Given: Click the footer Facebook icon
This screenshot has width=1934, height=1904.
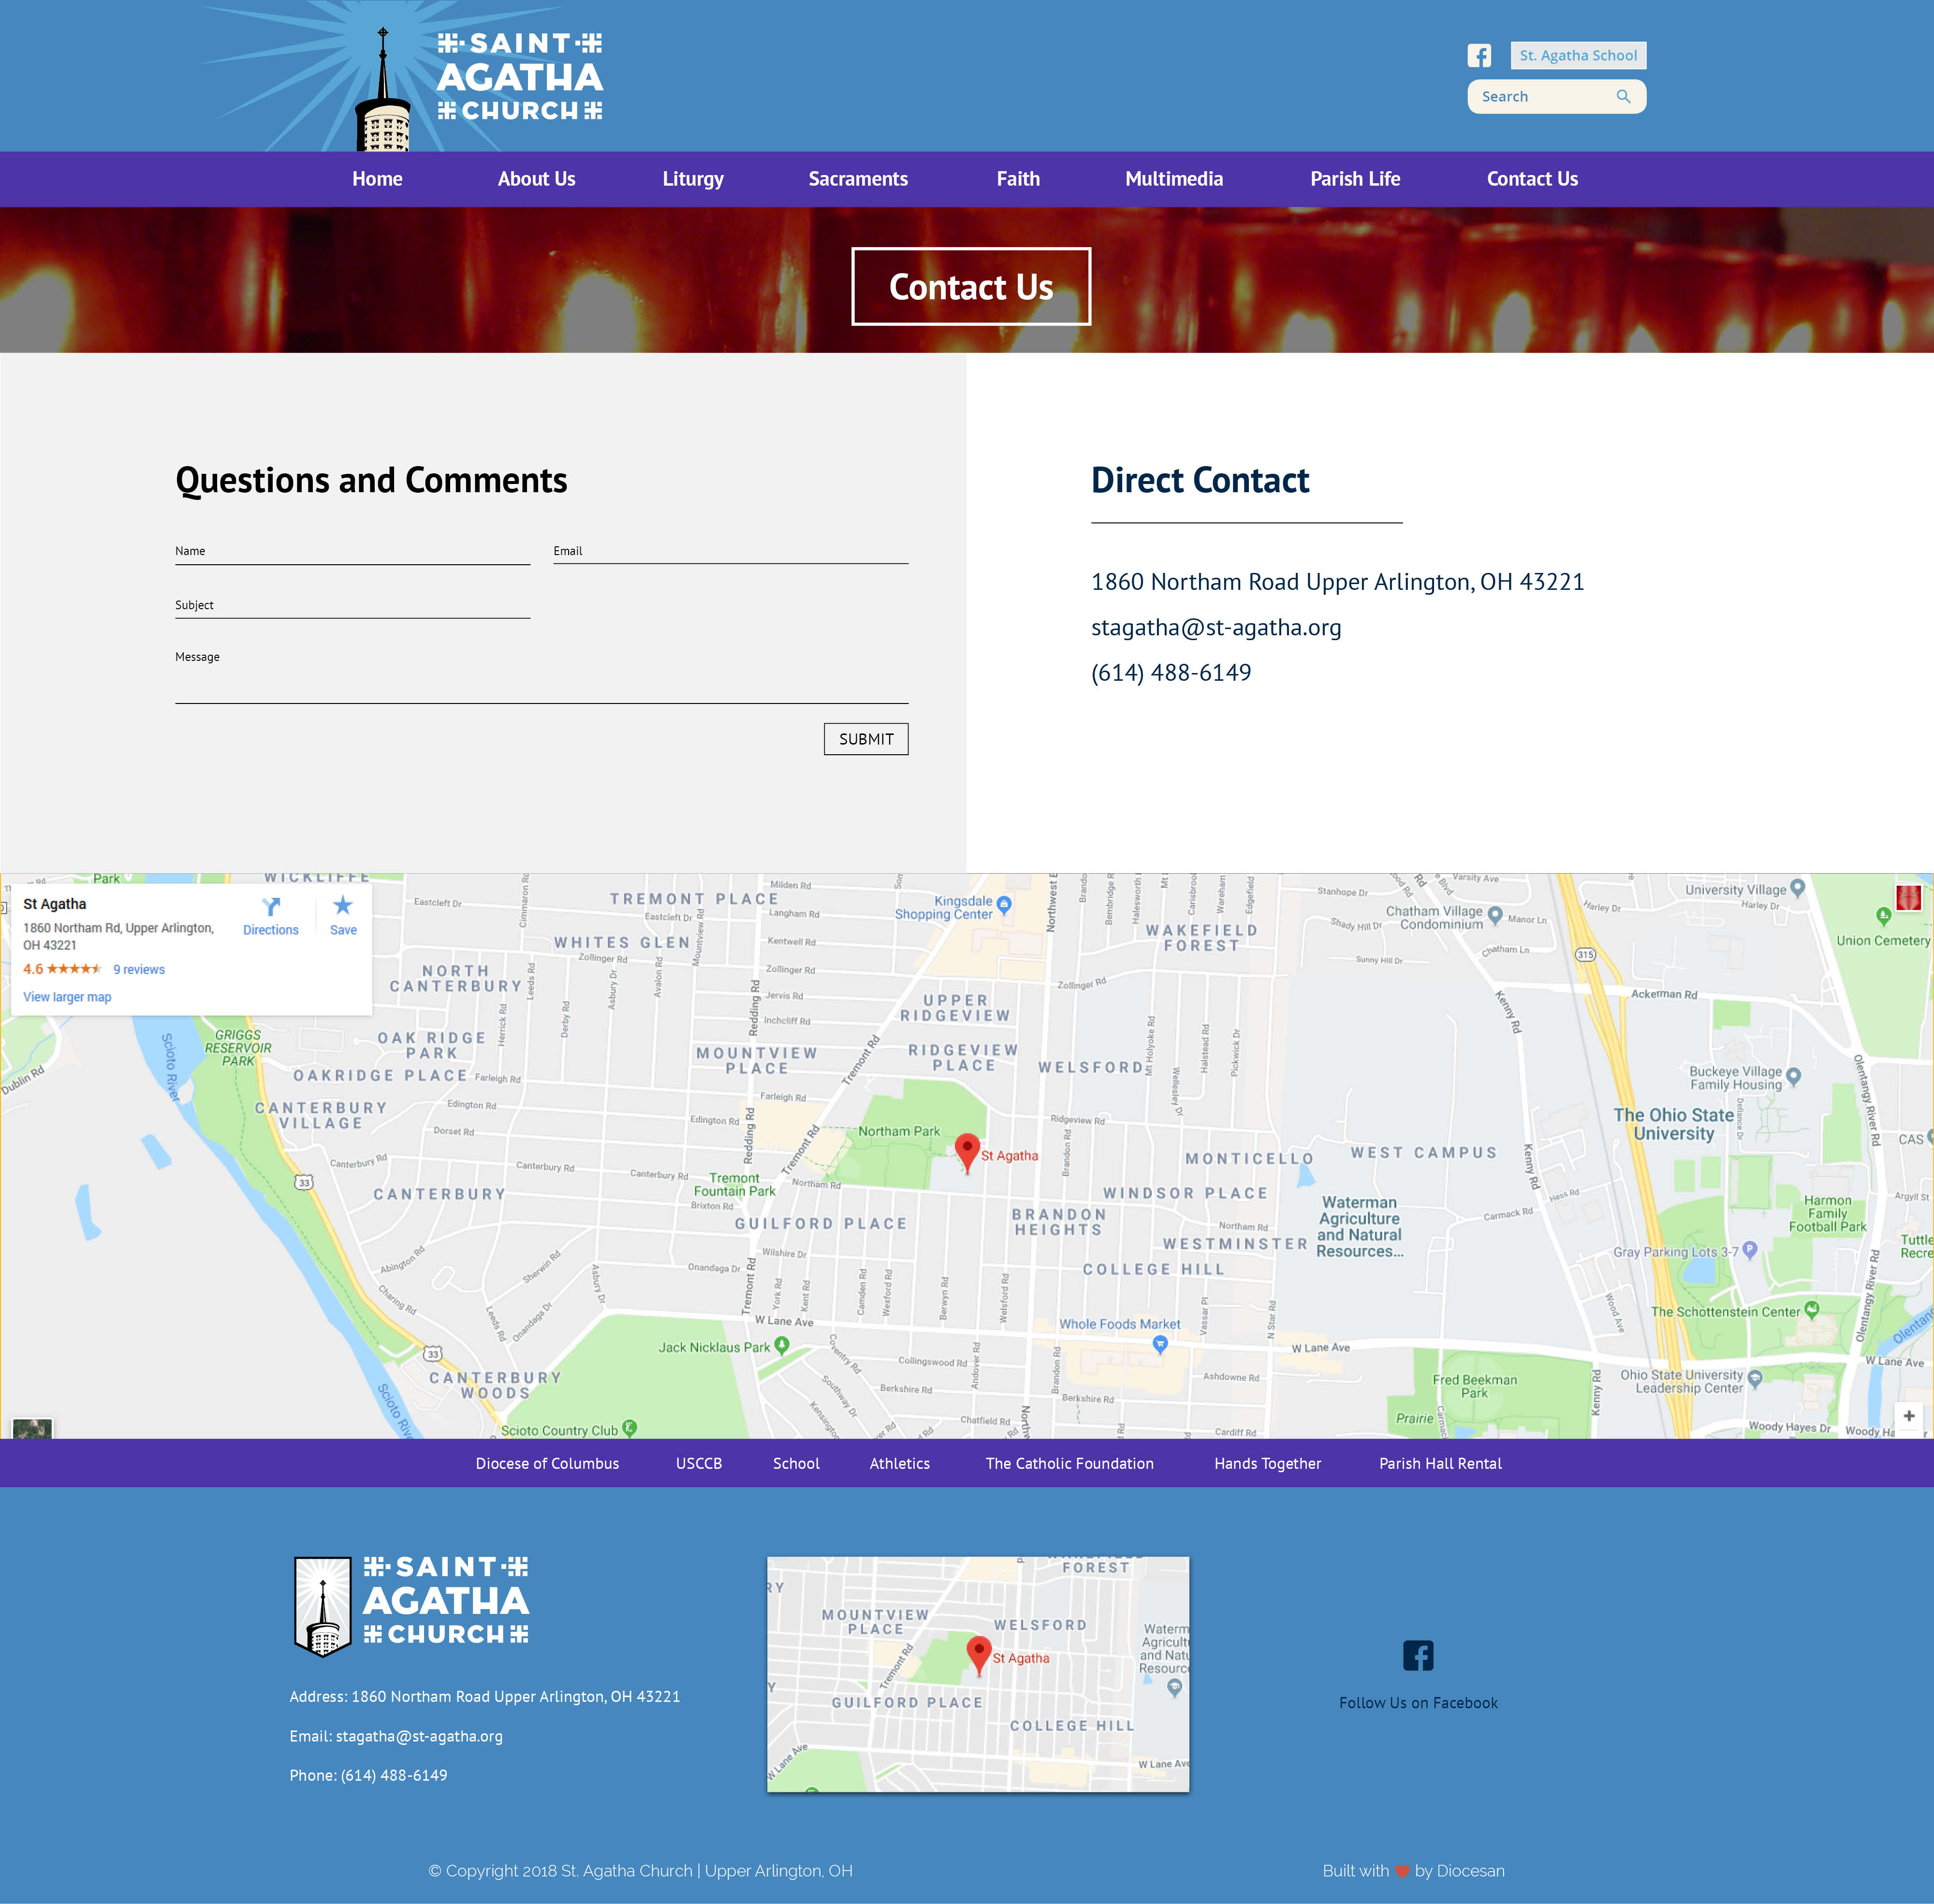Looking at the screenshot, I should click(1417, 1656).
